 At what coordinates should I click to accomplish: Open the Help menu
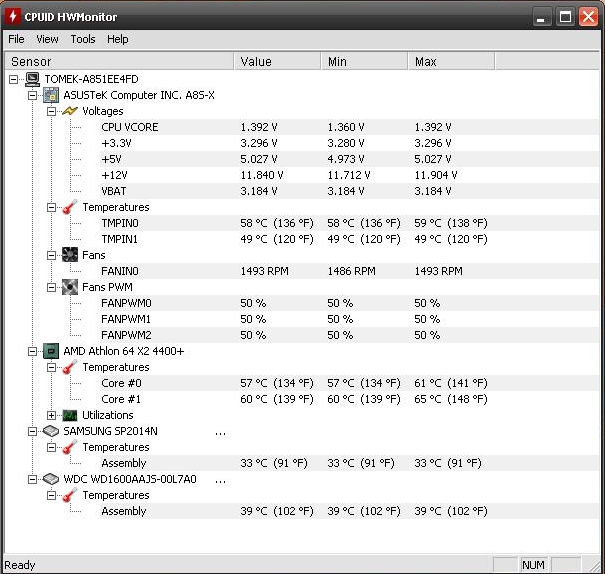tap(118, 39)
